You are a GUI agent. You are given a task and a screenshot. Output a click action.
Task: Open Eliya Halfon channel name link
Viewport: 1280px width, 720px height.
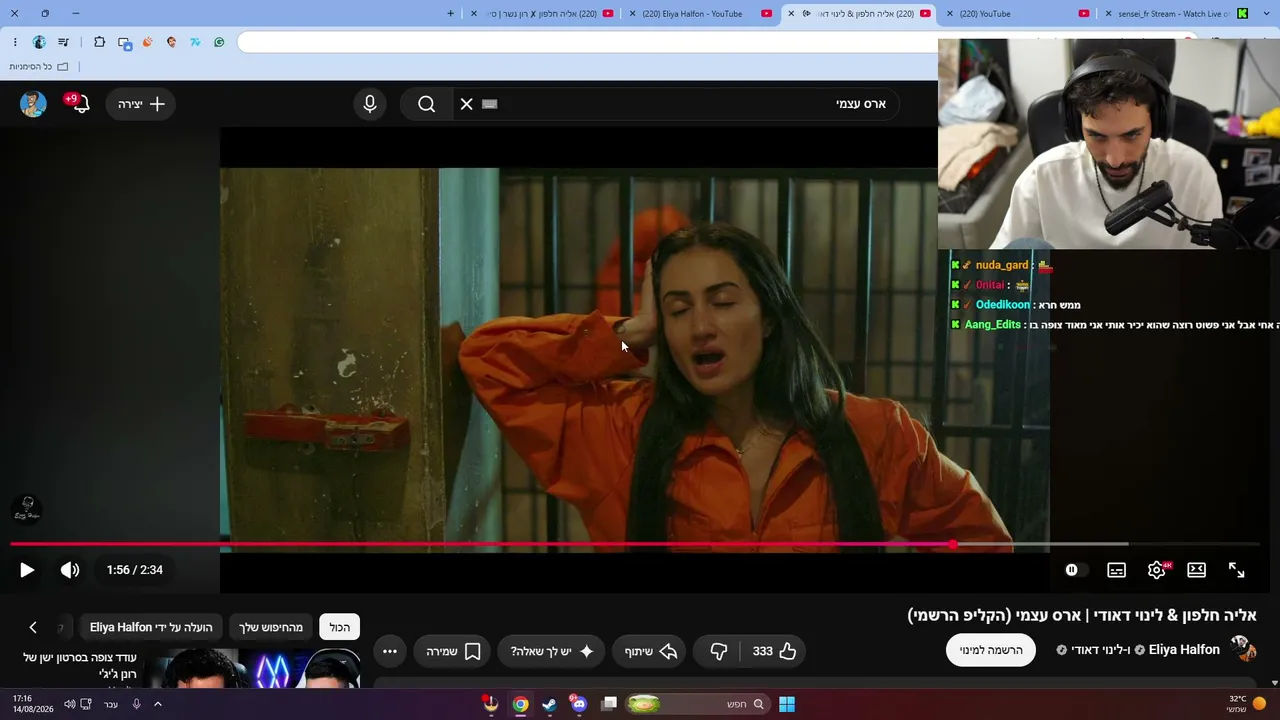pos(1184,650)
